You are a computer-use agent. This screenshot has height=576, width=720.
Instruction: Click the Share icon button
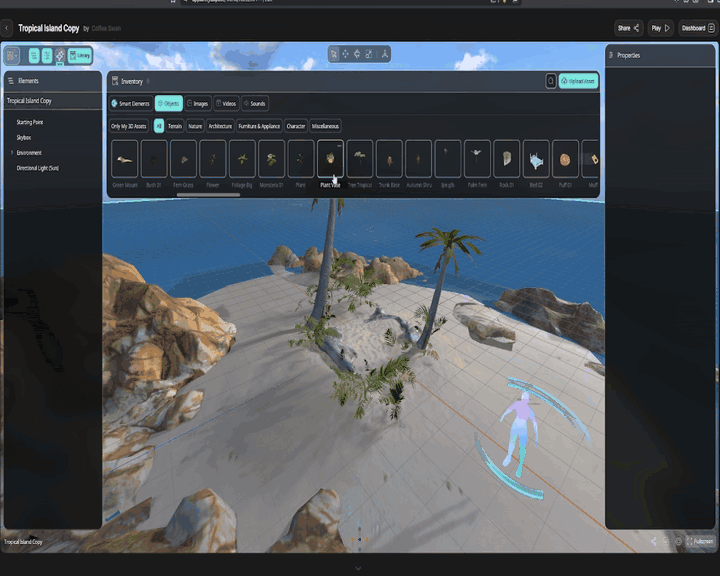tap(636, 28)
